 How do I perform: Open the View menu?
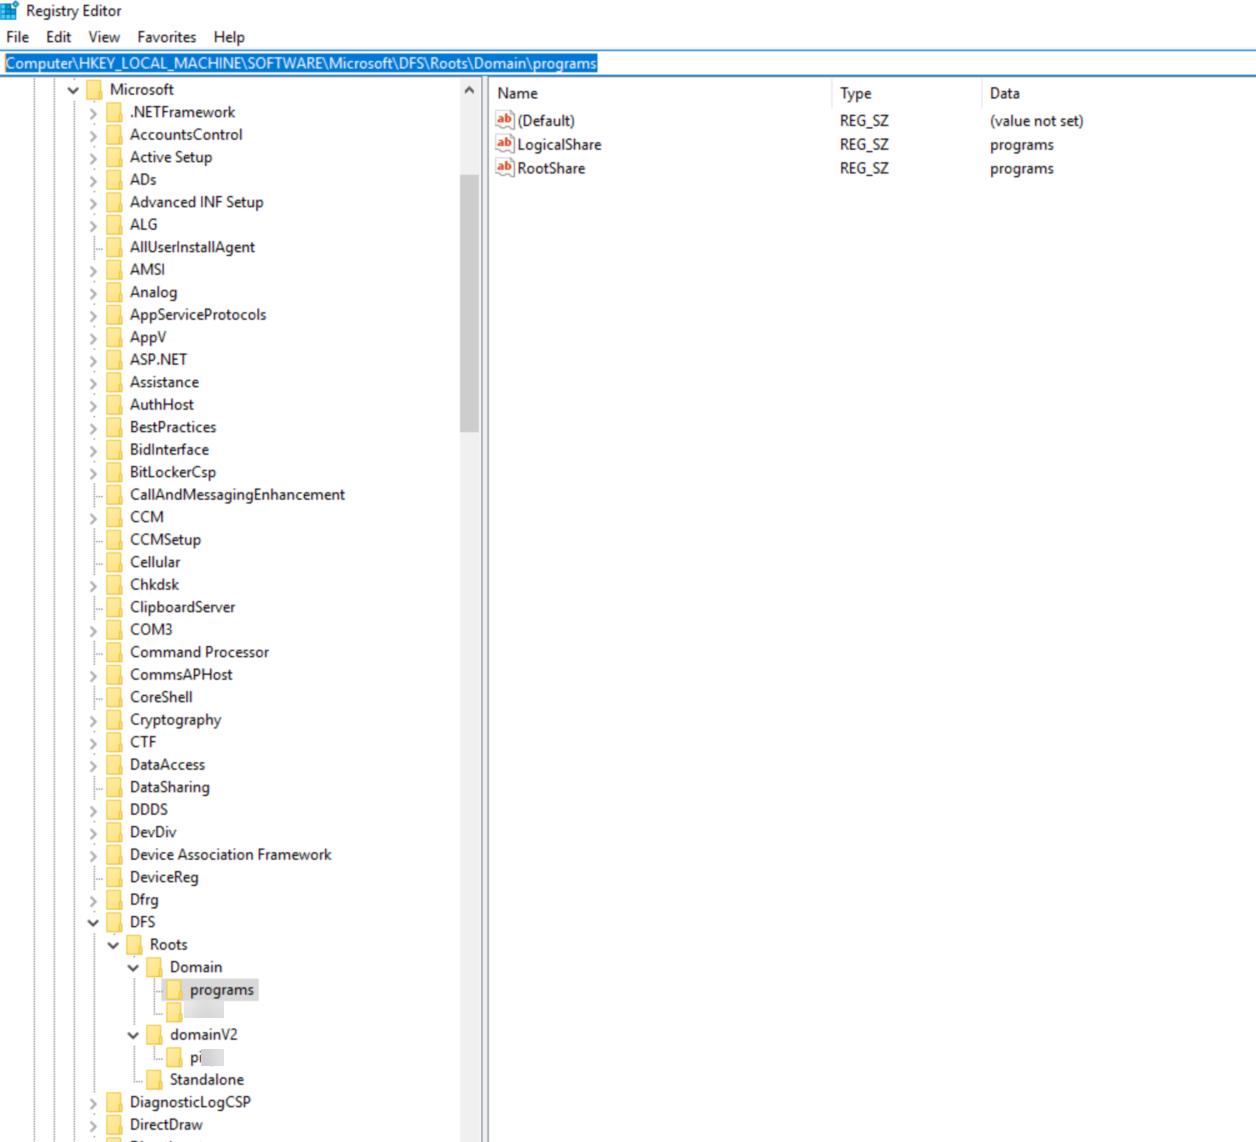pos(104,37)
